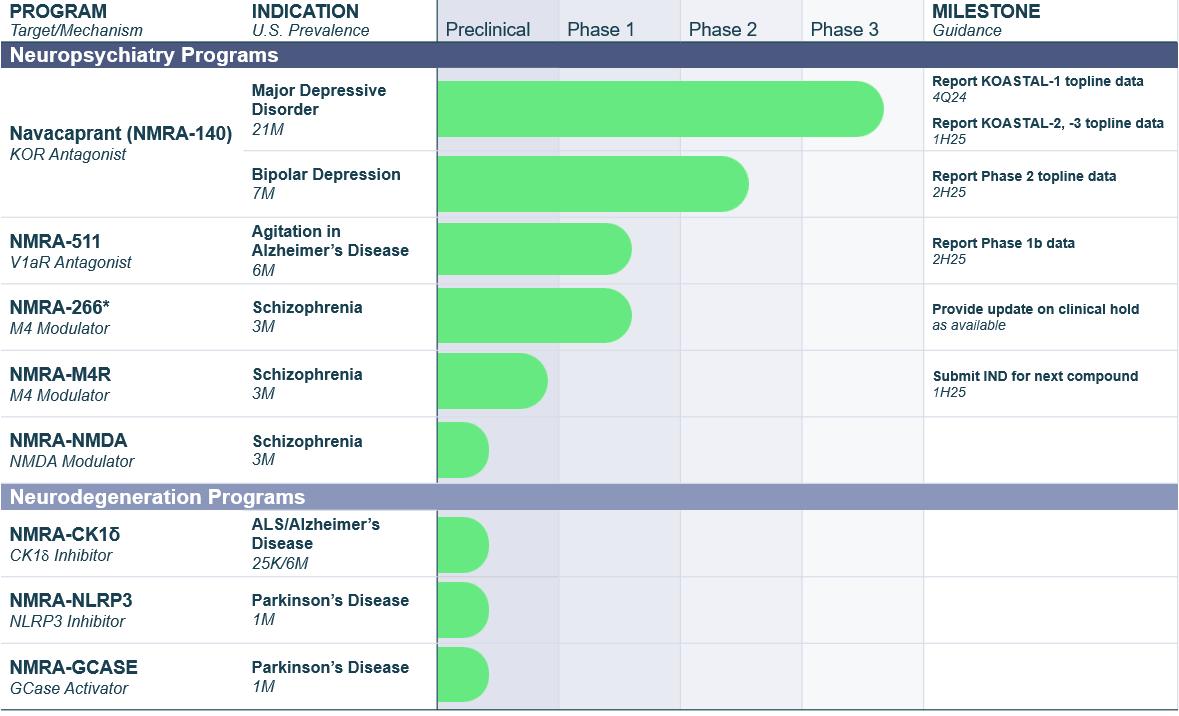Select Submit IND for next compound milestone
This screenshot has height=716, width=1179.
pos(1035,376)
